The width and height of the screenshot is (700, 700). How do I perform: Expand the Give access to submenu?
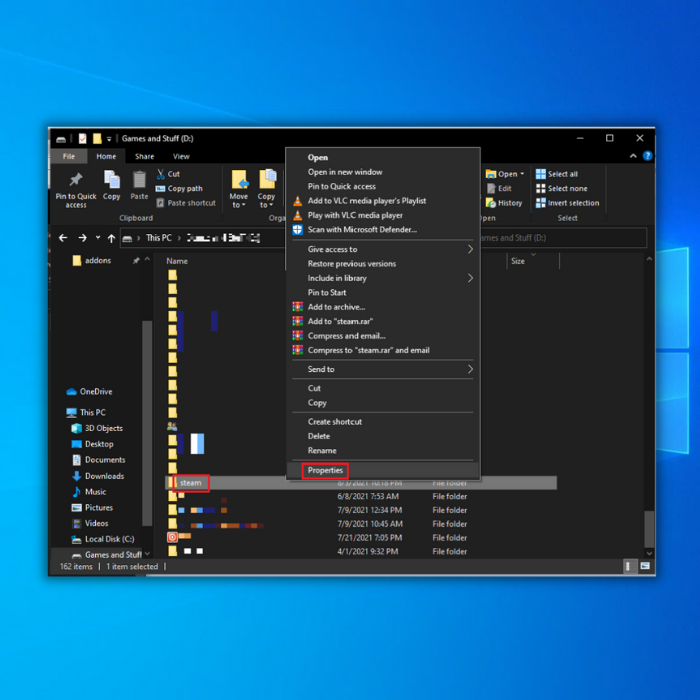470,249
